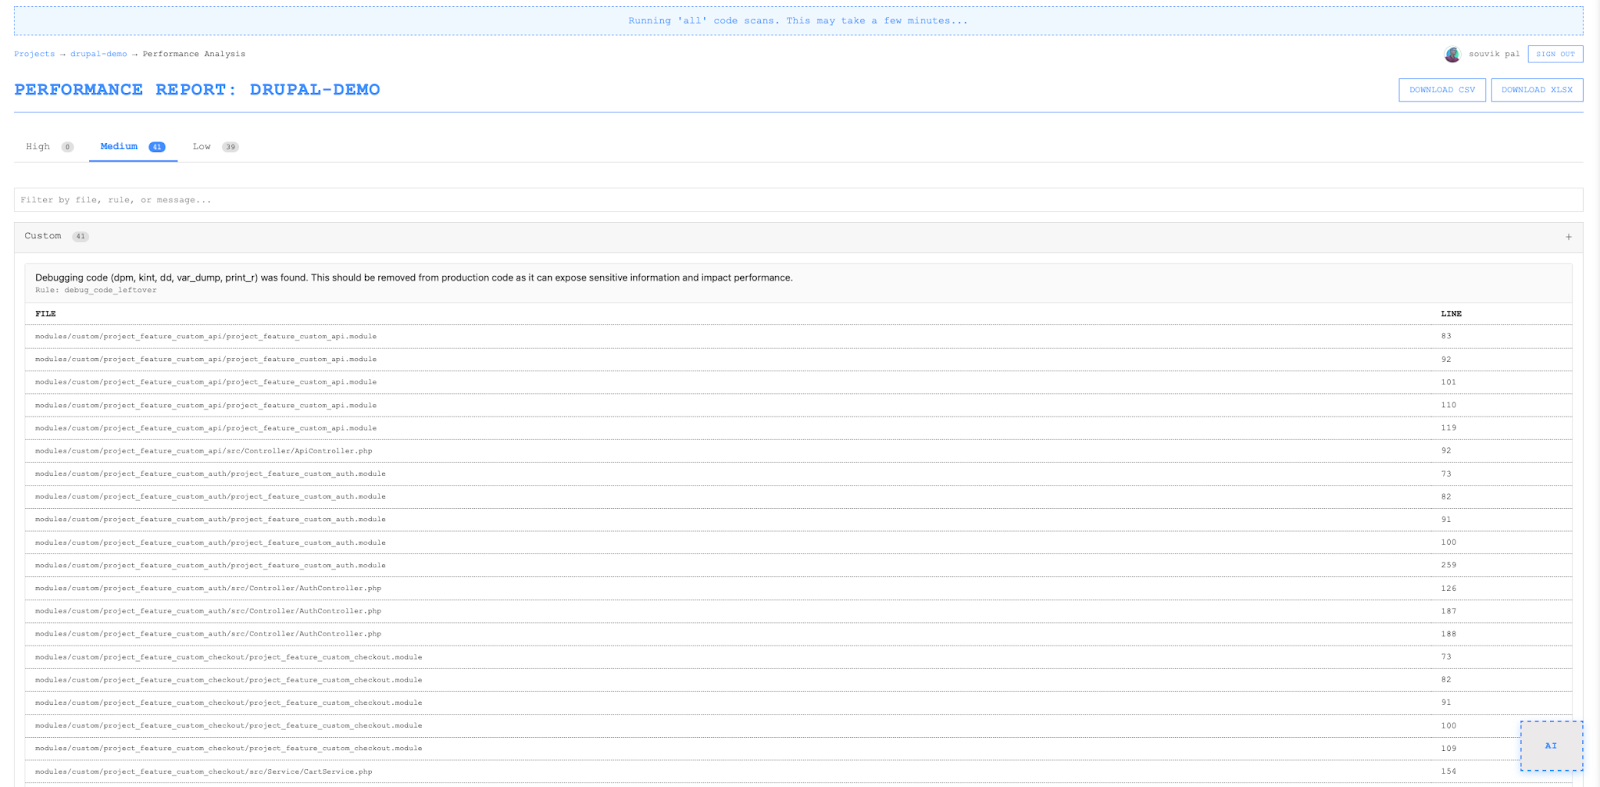The height and width of the screenshot is (787, 1600).
Task: Click line number 109 of checkout.module
Action: coord(1448,748)
